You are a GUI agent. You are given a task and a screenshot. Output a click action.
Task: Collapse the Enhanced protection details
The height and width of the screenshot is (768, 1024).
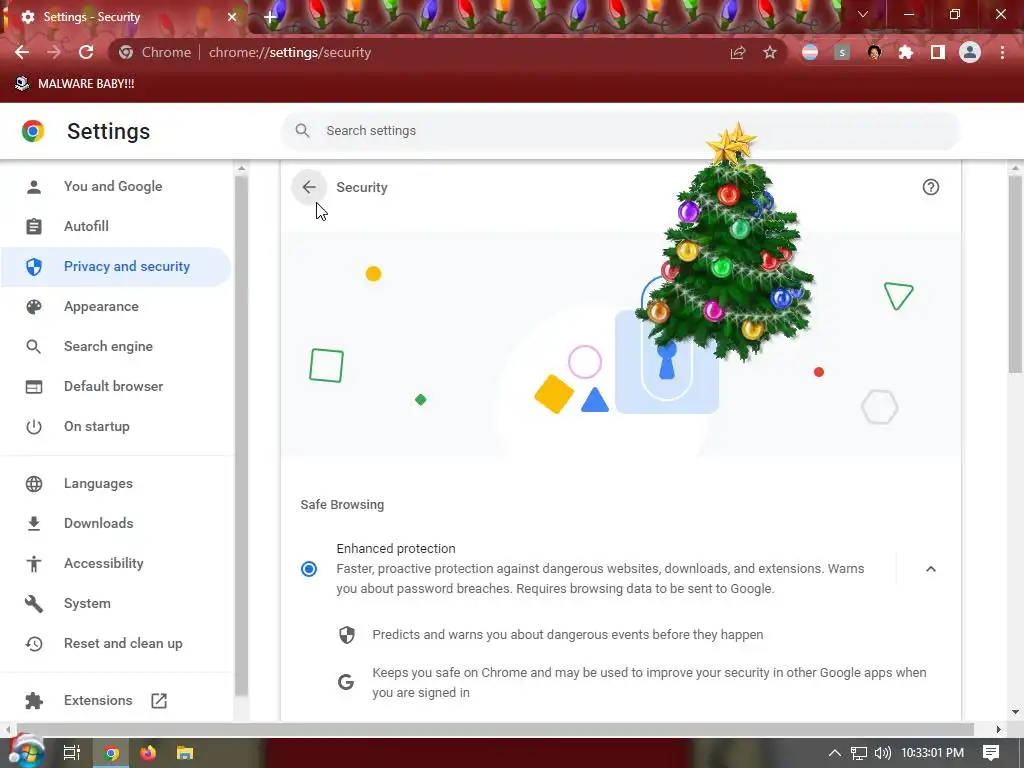pos(931,569)
